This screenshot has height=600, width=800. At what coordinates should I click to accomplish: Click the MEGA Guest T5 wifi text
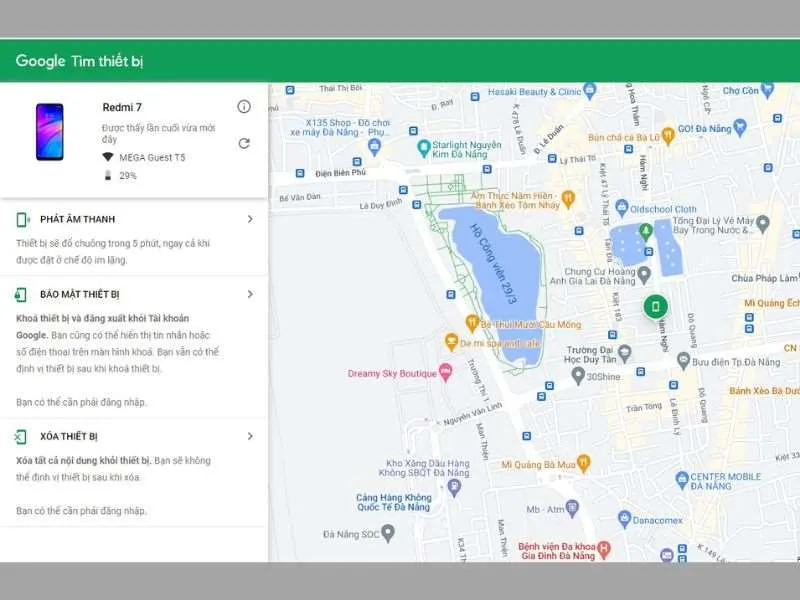coord(152,157)
